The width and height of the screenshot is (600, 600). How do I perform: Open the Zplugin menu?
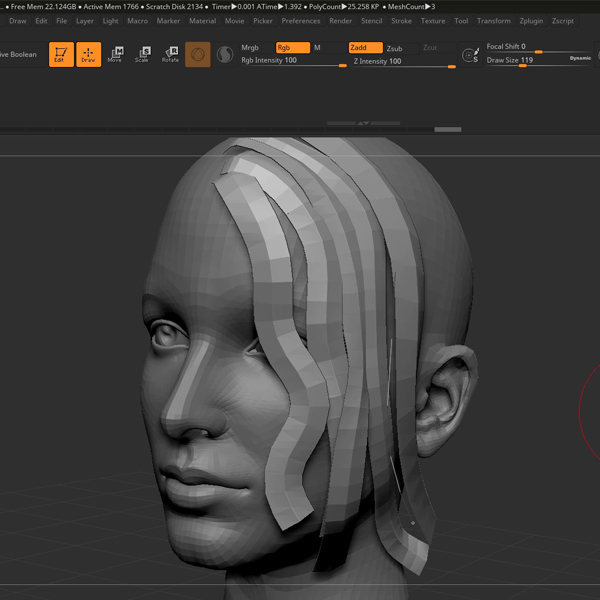tap(531, 21)
